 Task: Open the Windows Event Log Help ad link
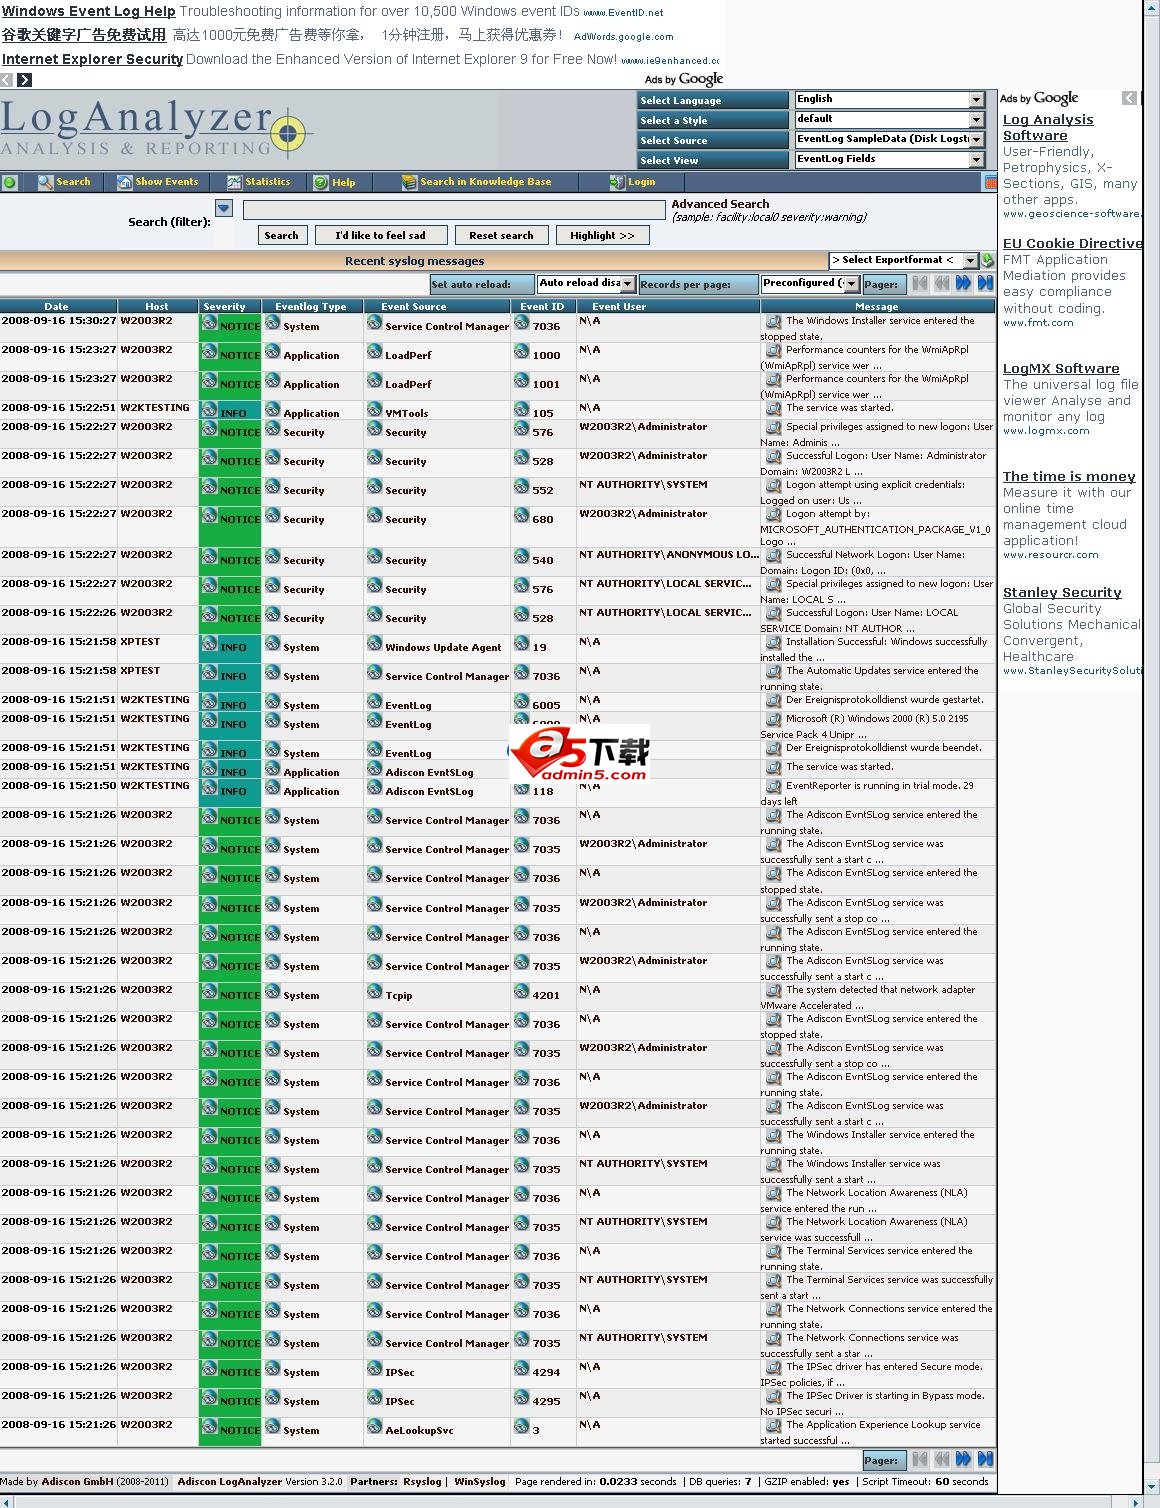coord(88,12)
